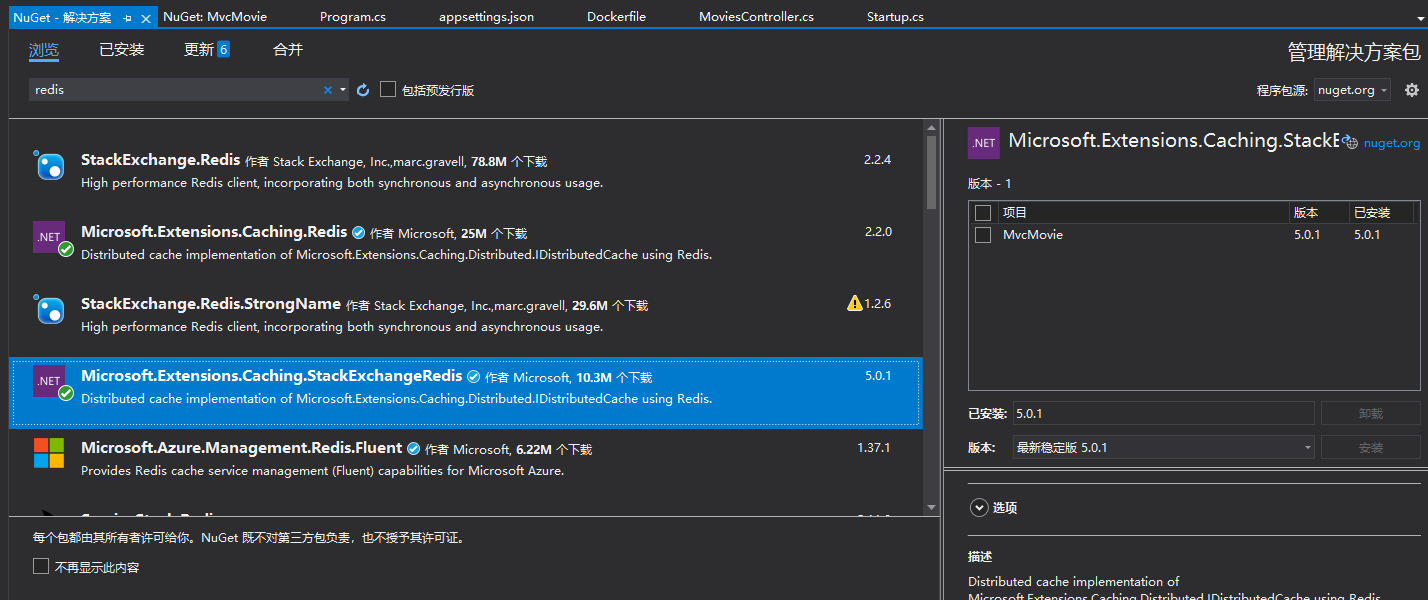Open the MoviesController.cs tab
Viewport: 1428px width, 600px height.
pos(756,17)
